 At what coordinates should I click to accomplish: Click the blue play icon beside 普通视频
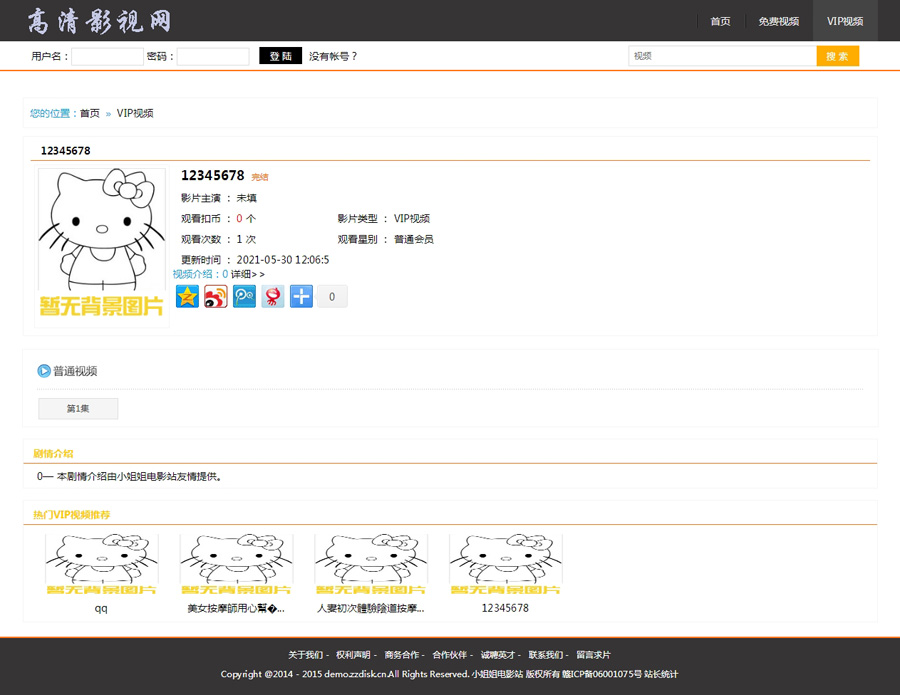pyautogui.click(x=44, y=371)
